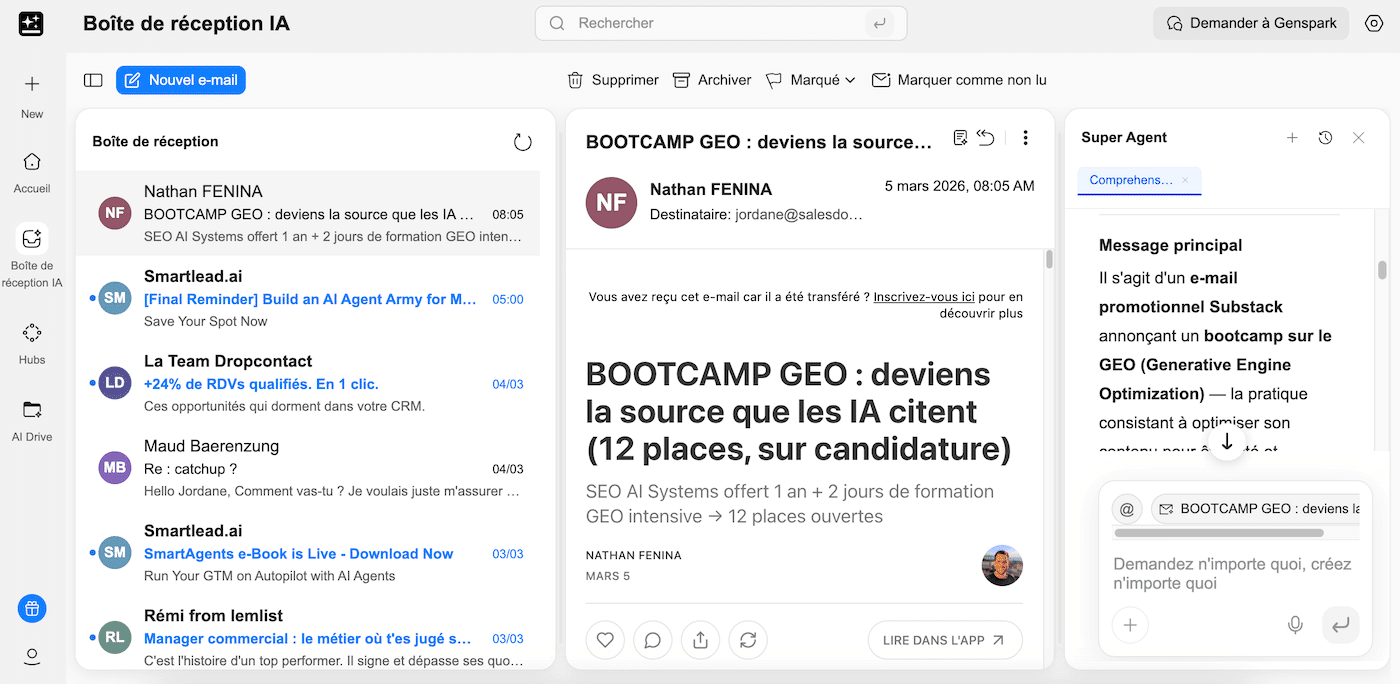This screenshot has width=1400, height=684.
Task: Click the heart like icon
Action: click(605, 640)
